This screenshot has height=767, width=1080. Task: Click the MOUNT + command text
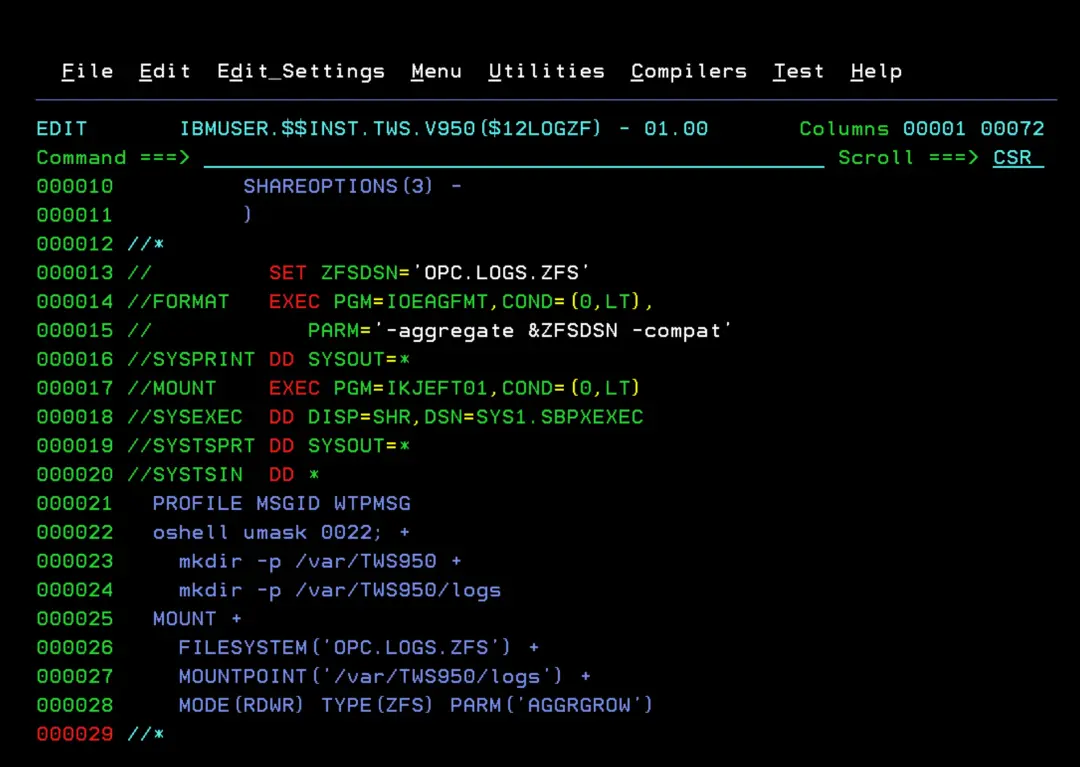[x=197, y=620]
